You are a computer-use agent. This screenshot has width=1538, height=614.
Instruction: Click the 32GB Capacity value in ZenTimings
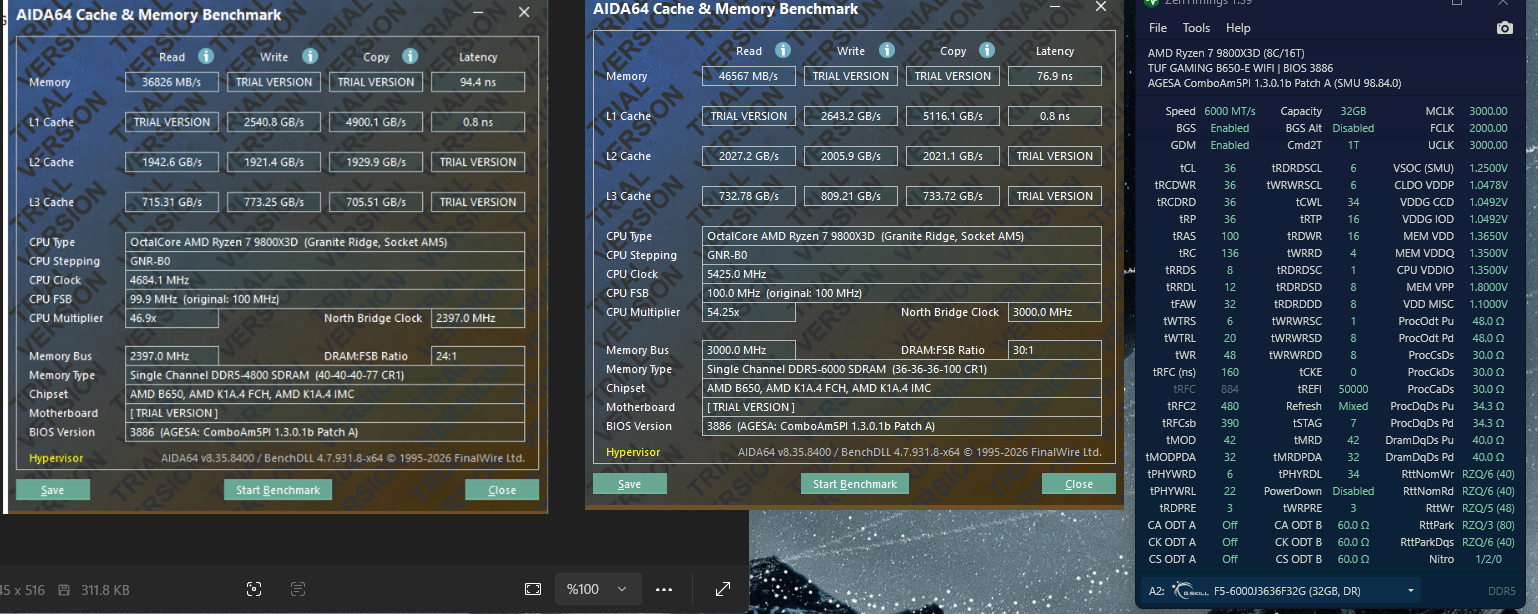1353,111
